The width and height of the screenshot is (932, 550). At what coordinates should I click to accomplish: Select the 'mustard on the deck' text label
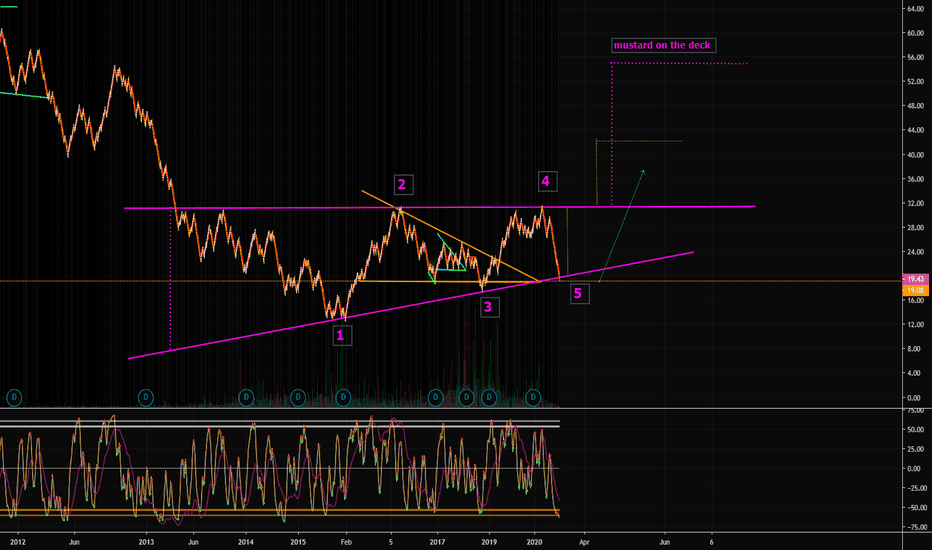663,45
